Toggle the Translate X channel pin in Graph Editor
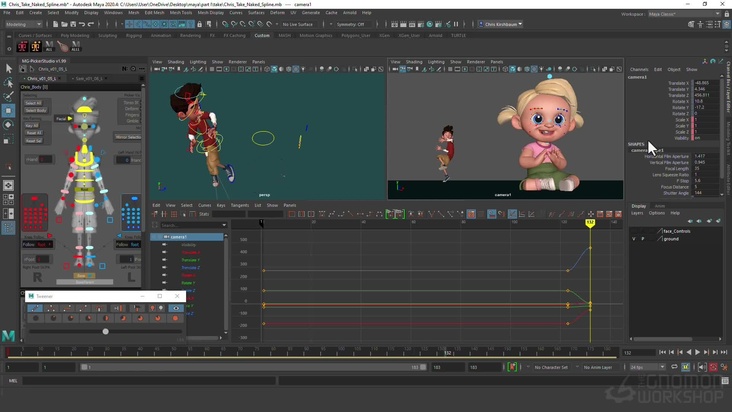 164,252
